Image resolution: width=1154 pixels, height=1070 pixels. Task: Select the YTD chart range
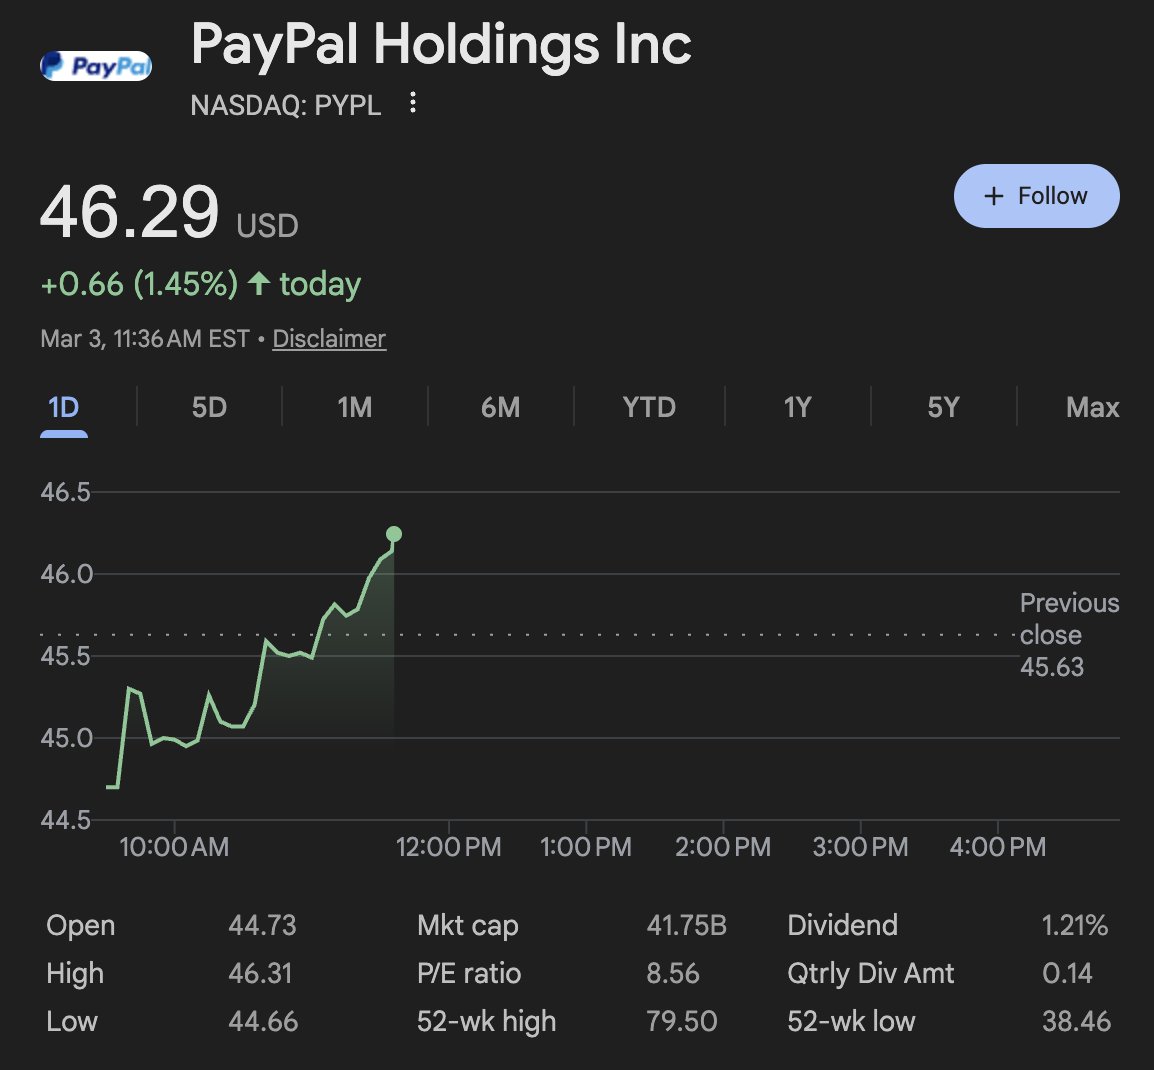pos(649,407)
